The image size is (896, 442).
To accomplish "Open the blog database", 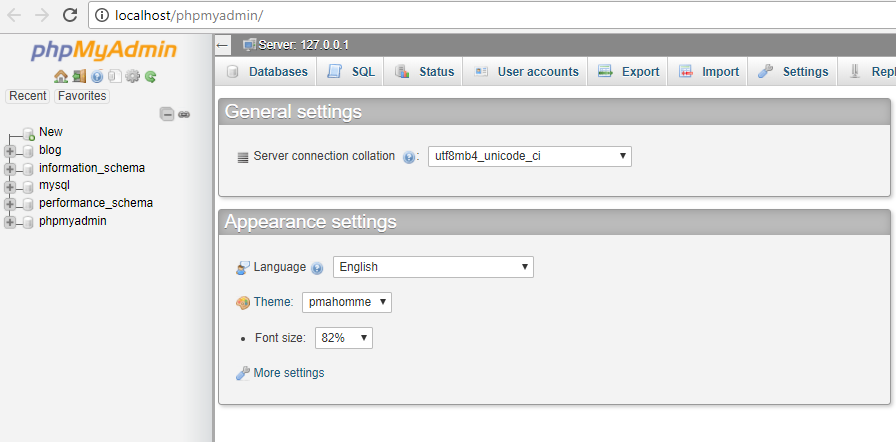I will coord(50,150).
